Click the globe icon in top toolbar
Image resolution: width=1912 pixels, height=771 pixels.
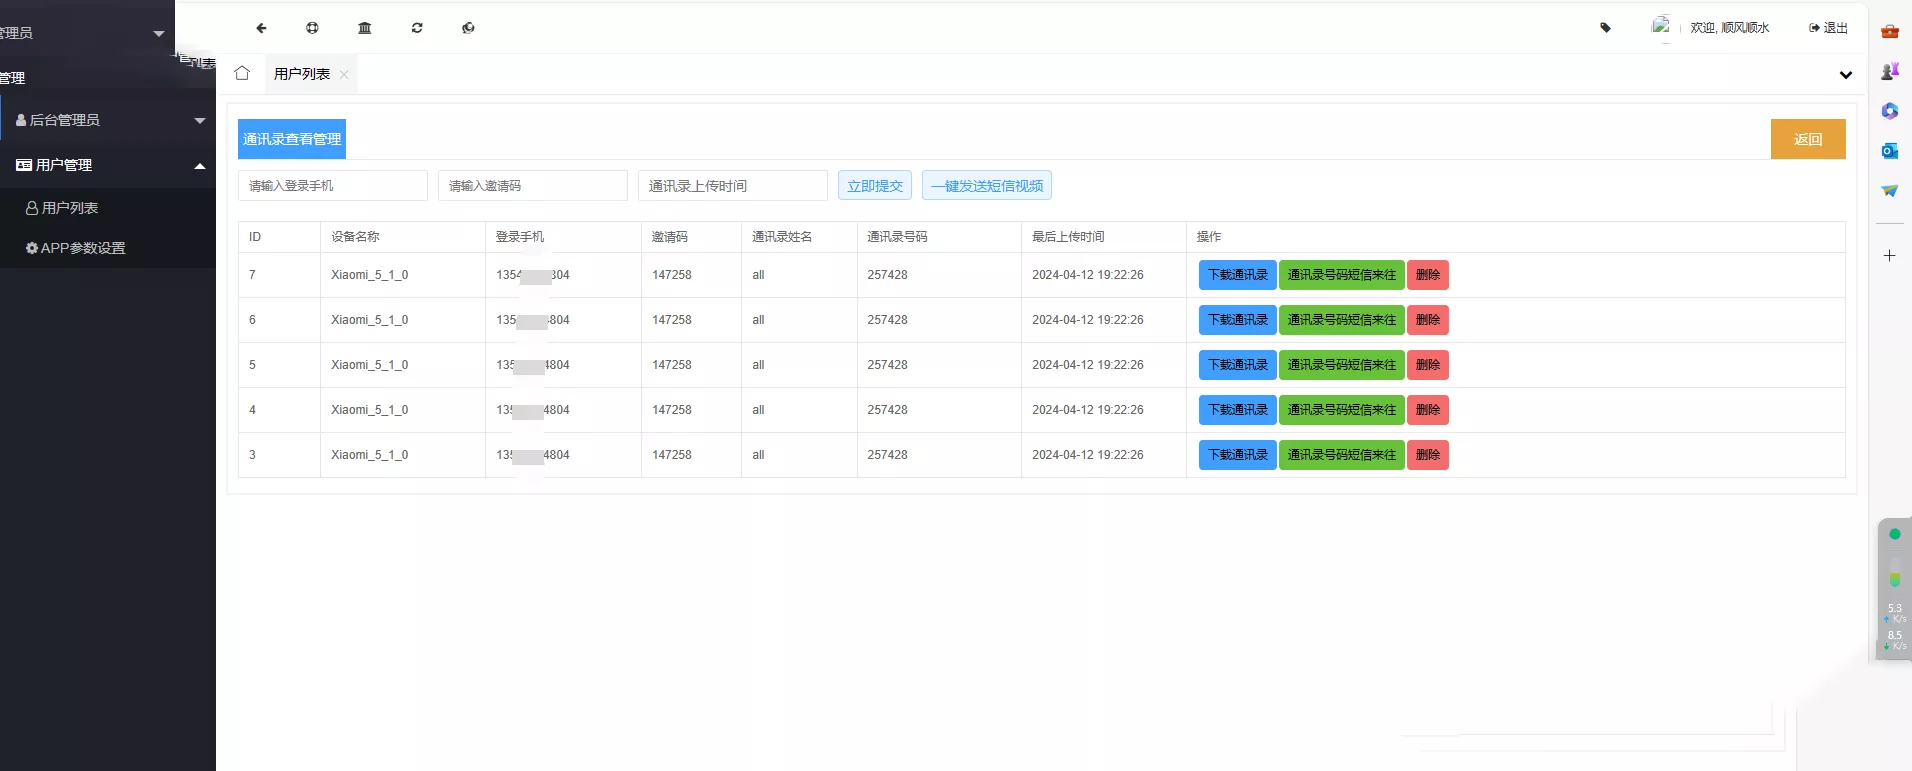coord(468,28)
